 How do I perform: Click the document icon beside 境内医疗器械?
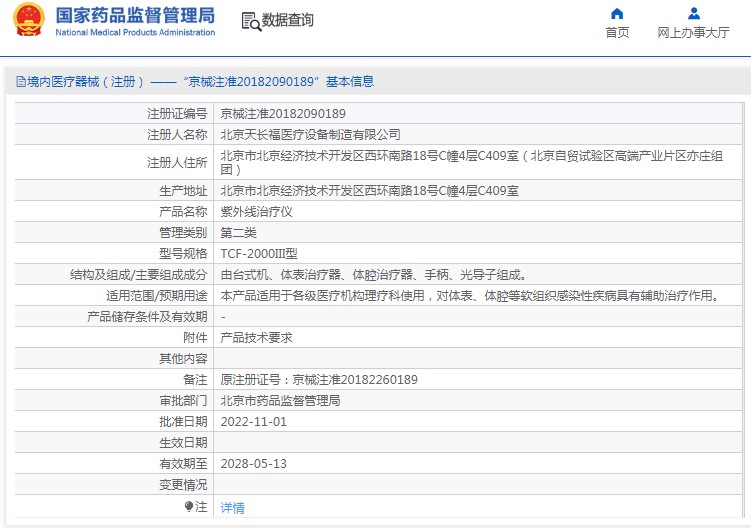pos(21,82)
